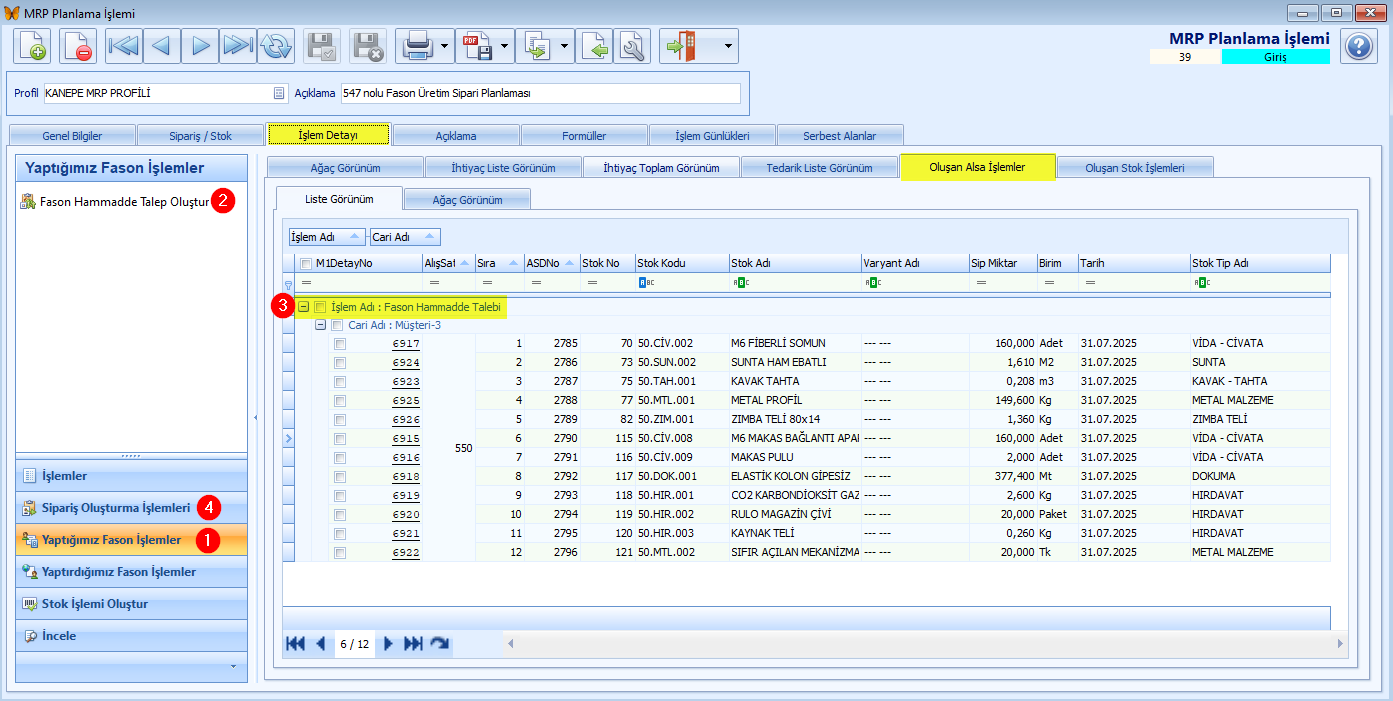Open detail link 6917
The width and height of the screenshot is (1393, 701).
pos(405,343)
